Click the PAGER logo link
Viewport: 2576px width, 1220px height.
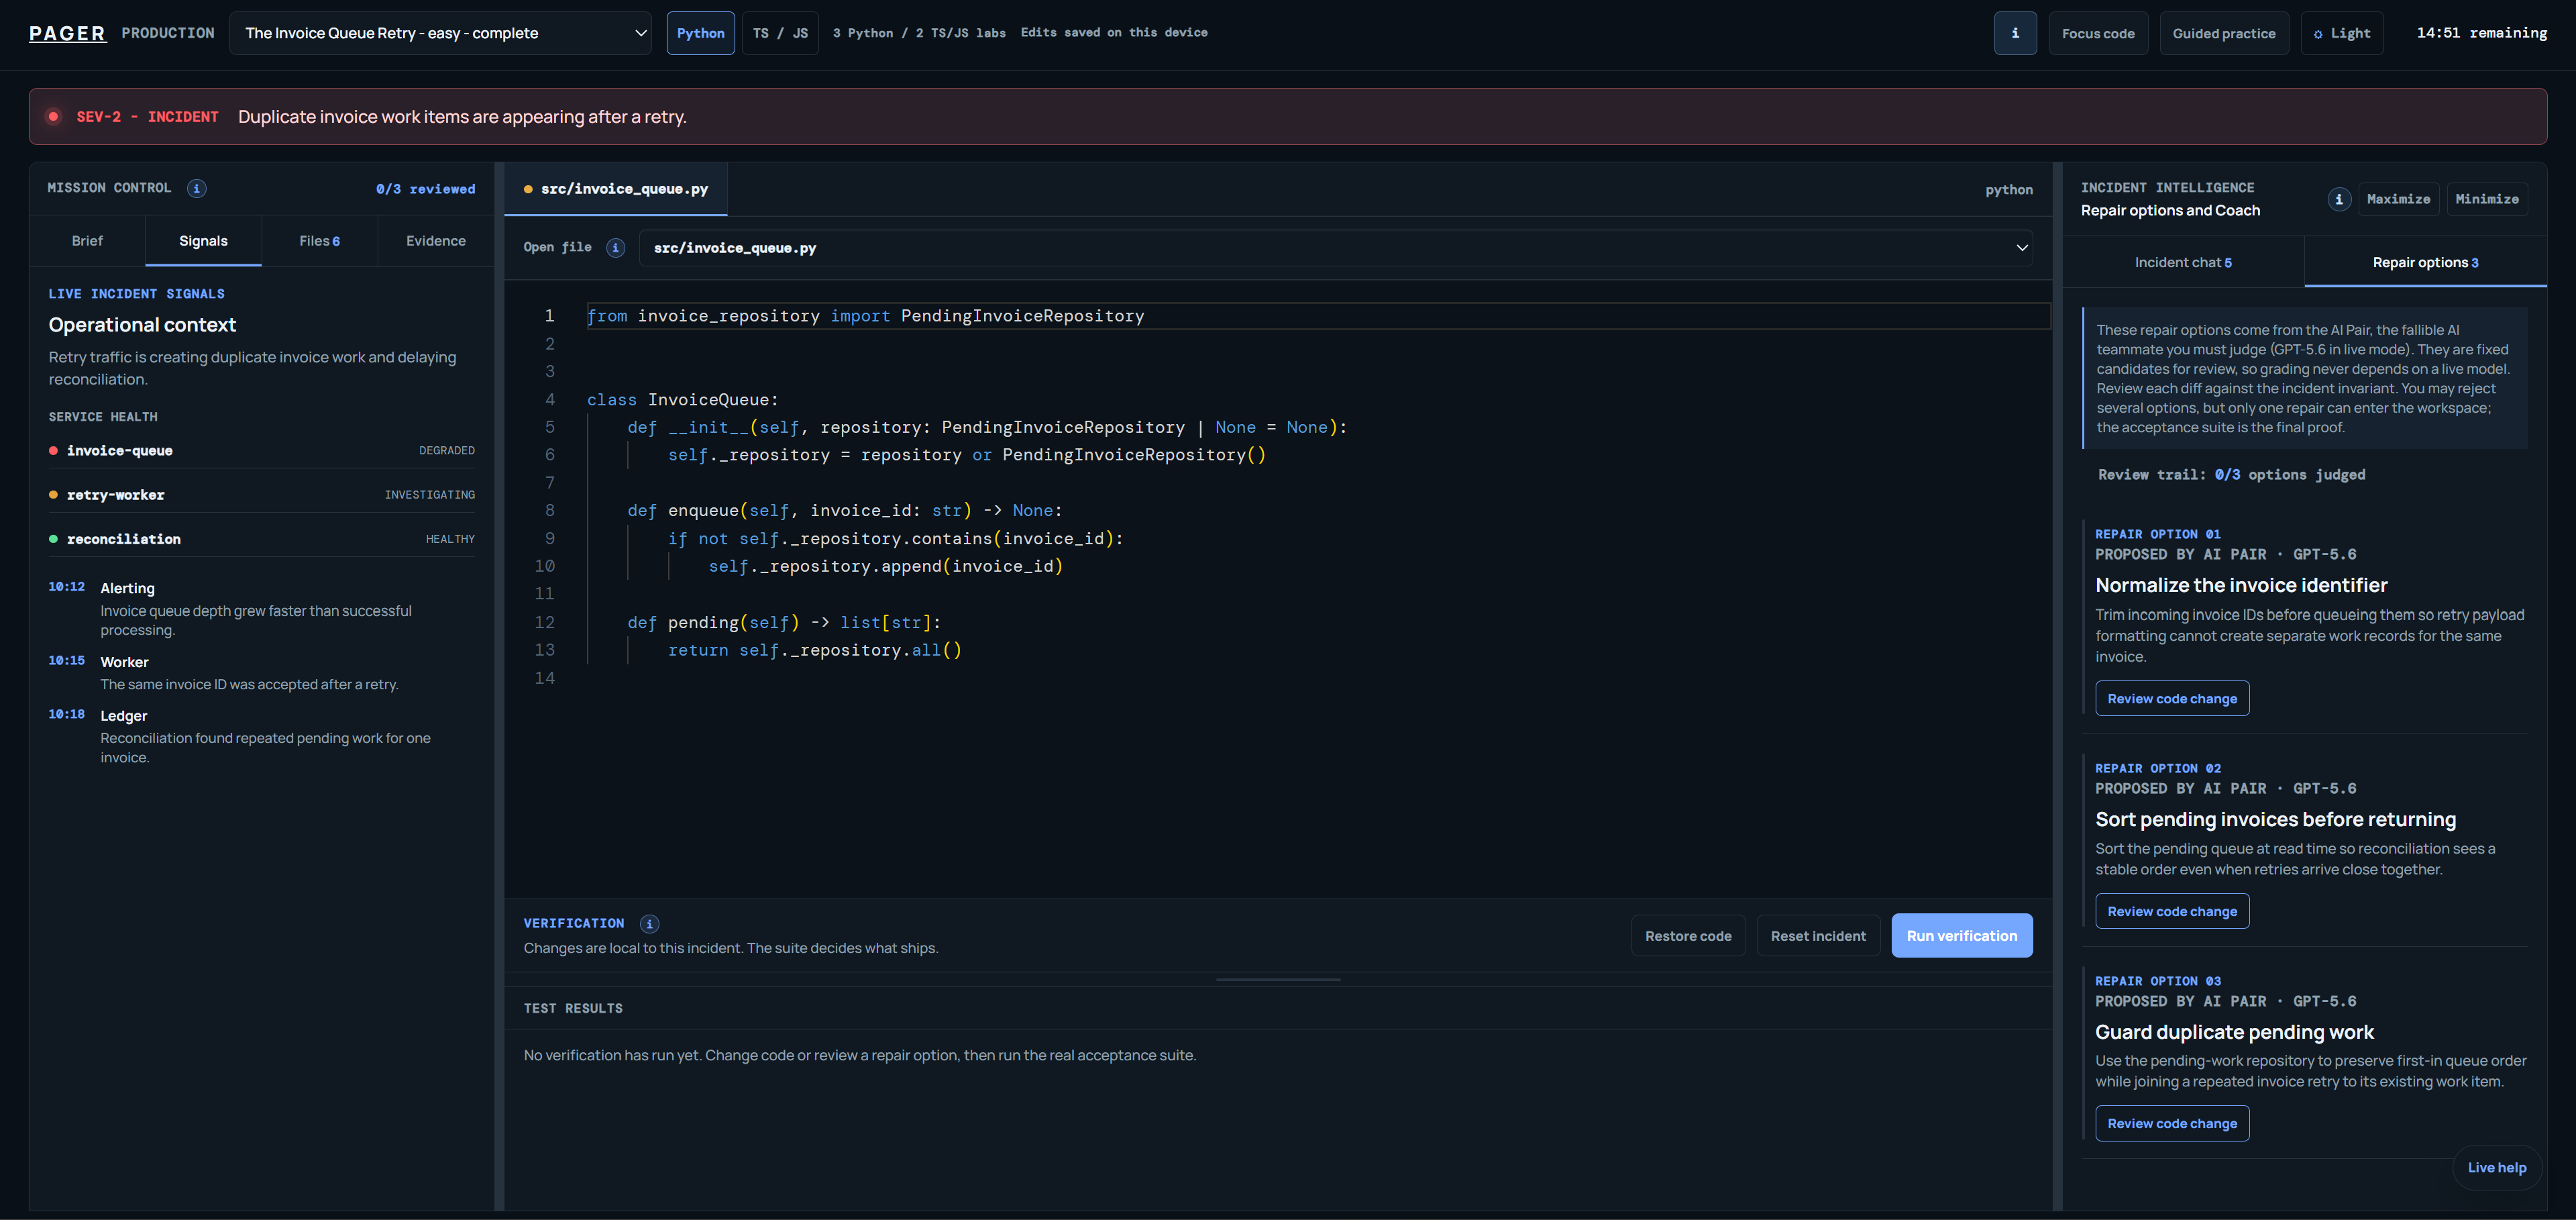tap(67, 33)
